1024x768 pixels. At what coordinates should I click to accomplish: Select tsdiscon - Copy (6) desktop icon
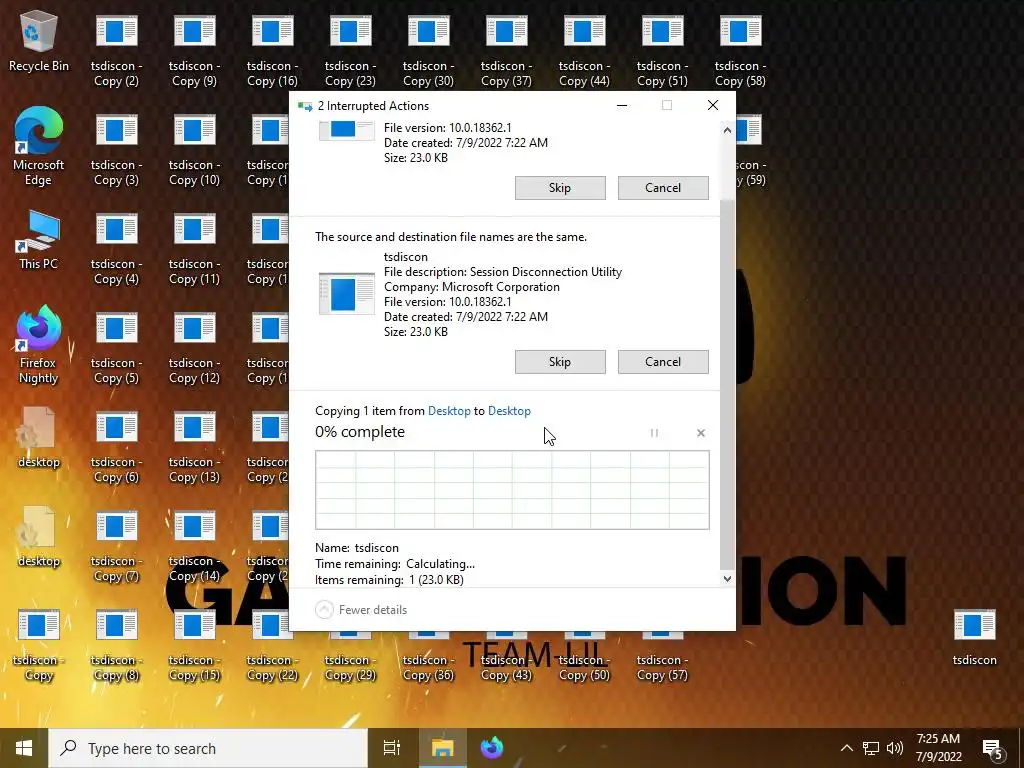tap(116, 449)
